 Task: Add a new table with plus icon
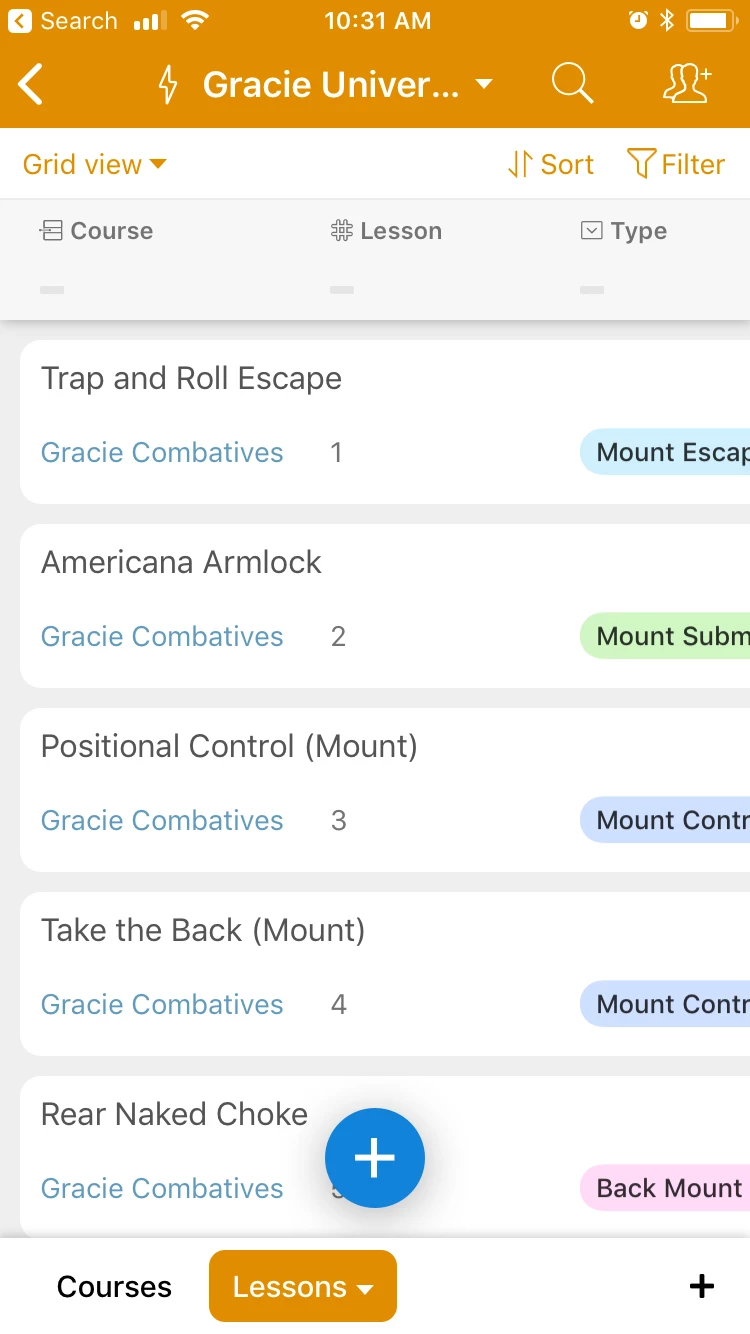(702, 1286)
